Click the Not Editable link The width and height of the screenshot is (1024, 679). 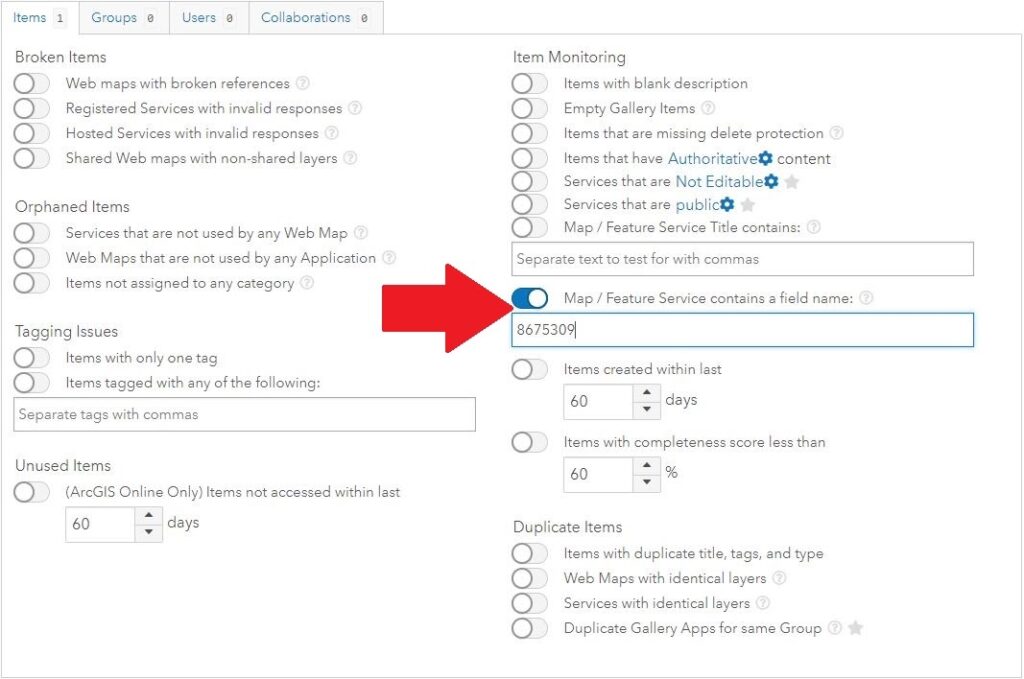[718, 181]
